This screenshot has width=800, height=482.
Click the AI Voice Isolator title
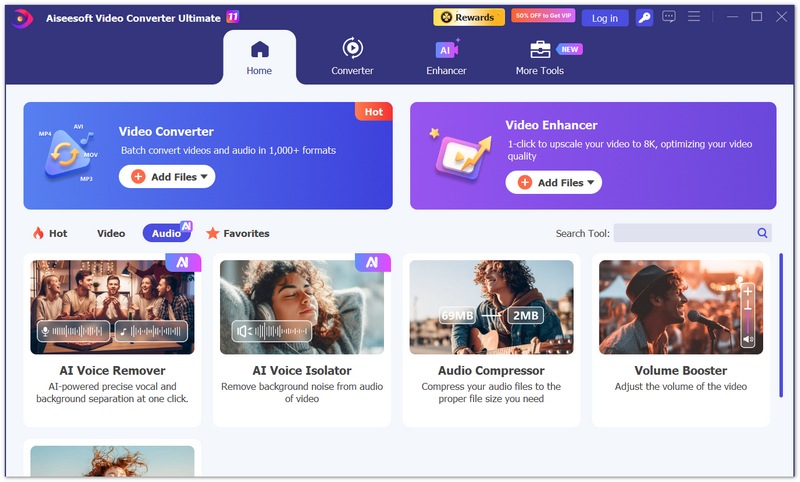(302, 371)
